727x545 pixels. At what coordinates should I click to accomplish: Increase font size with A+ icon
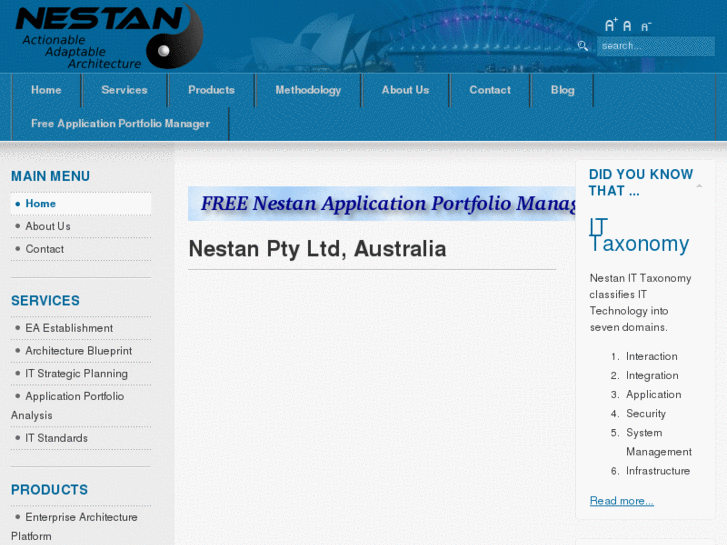611,25
